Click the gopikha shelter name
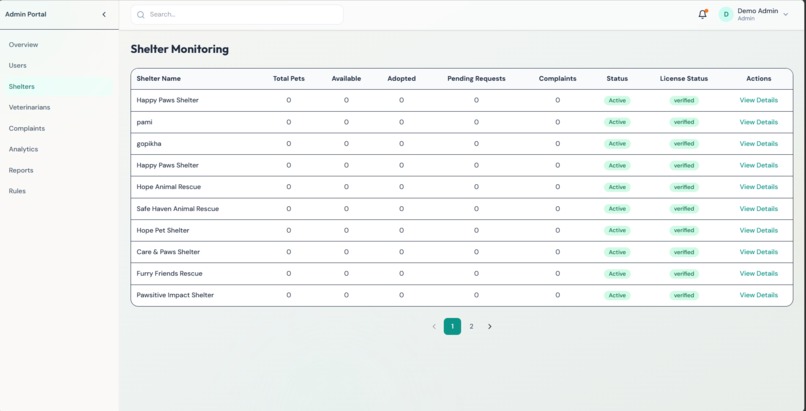806x411 pixels. click(x=149, y=144)
